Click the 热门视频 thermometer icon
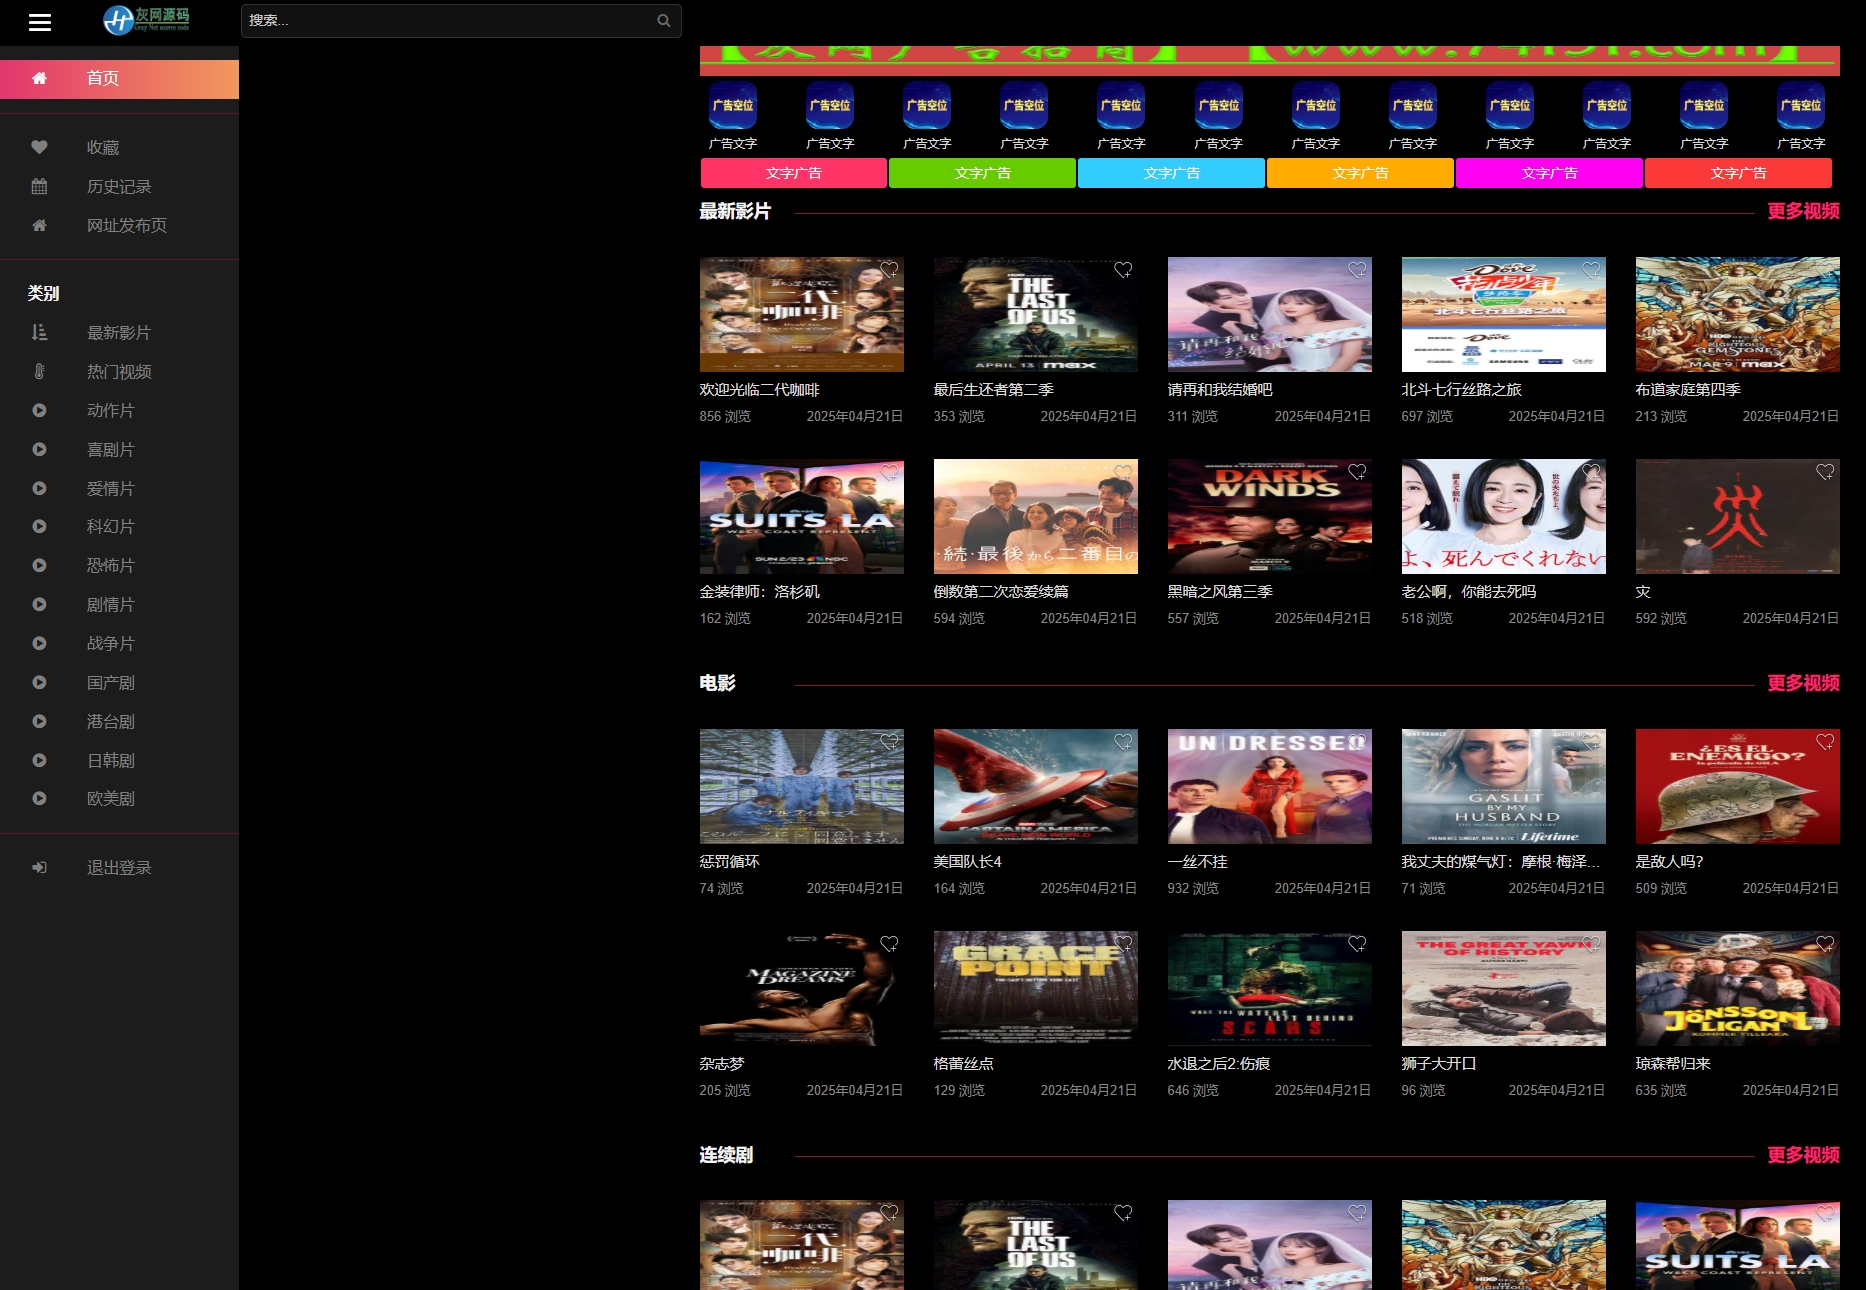 (39, 372)
